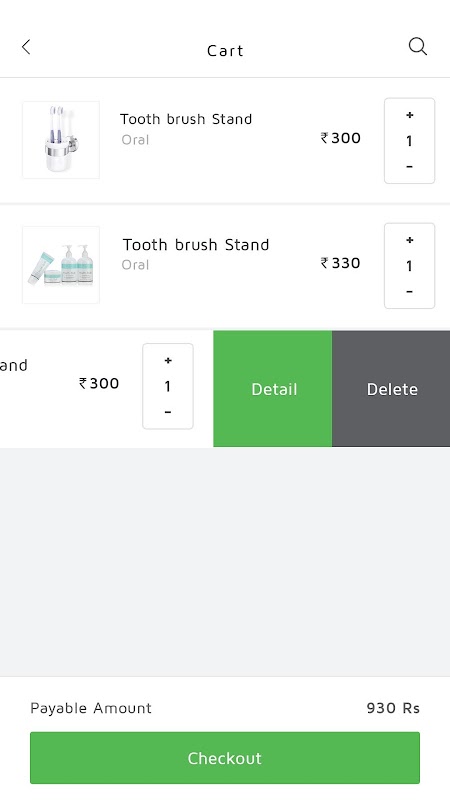450x800 pixels.
Task: Increase quantity of the ₹330 item
Action: (x=409, y=240)
